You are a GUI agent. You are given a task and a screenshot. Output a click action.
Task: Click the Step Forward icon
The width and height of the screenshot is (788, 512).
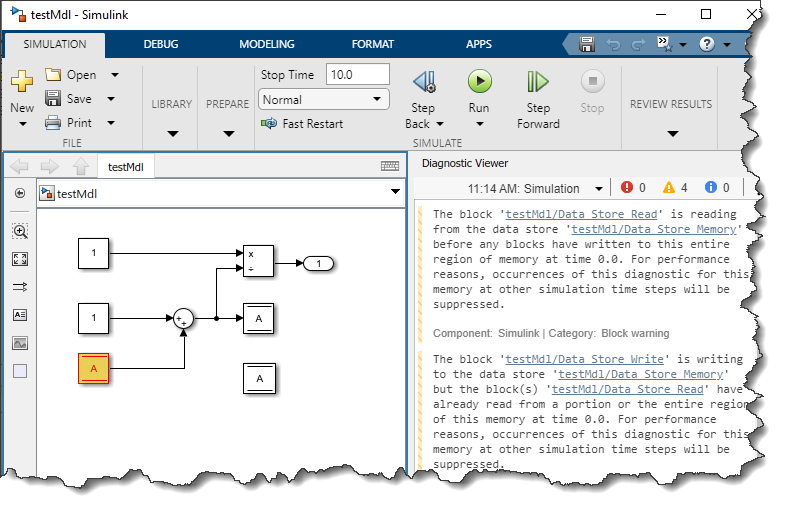(x=538, y=82)
